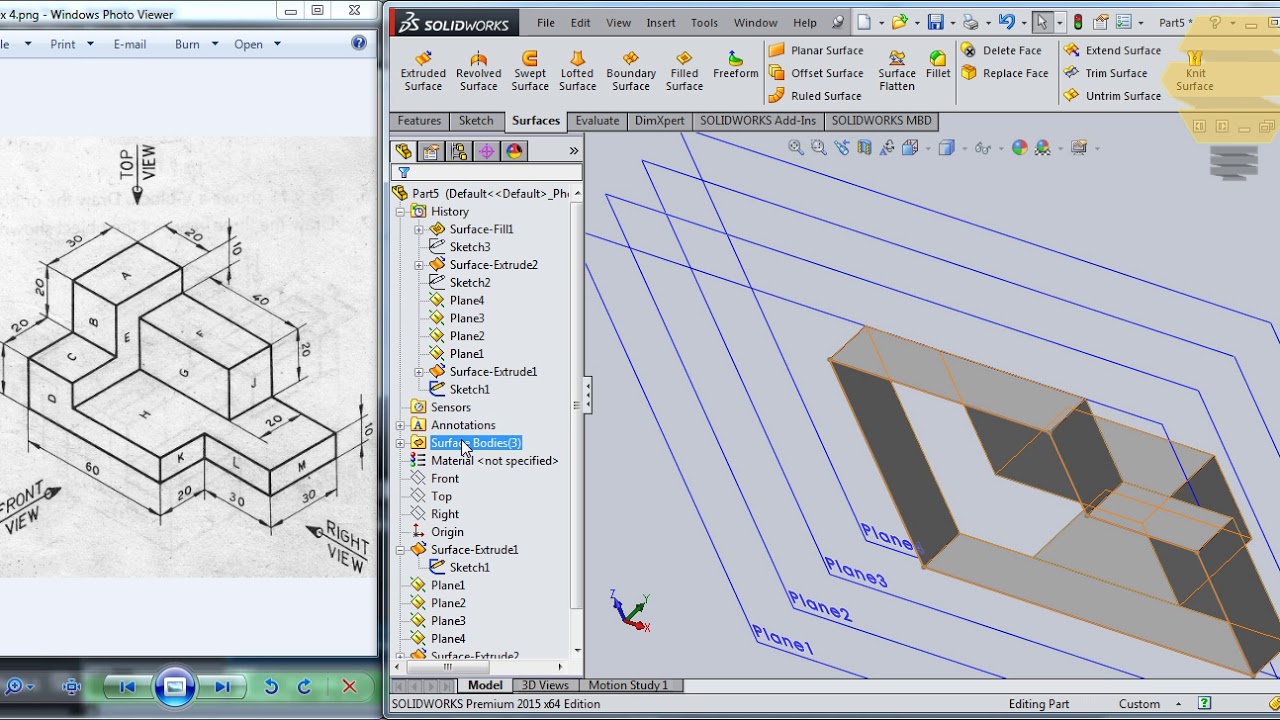Switch to the SOLIDWORKS Add-Ins tab
The image size is (1280, 720).
click(x=758, y=121)
